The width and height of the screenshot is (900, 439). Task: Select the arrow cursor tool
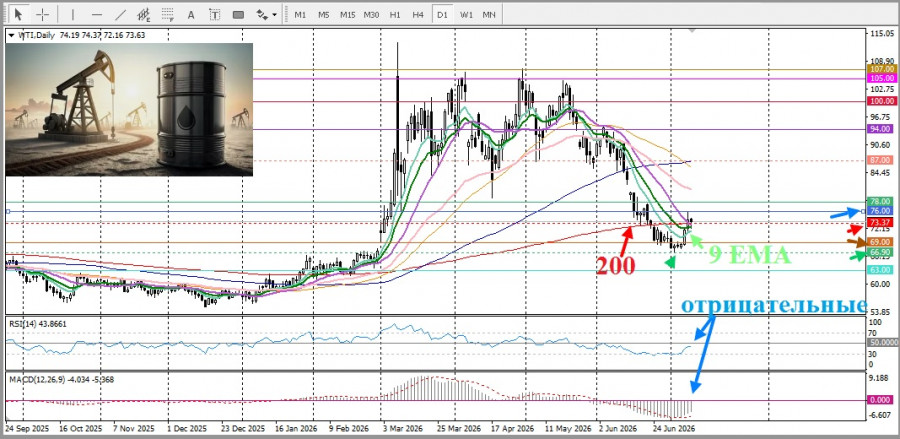[18, 14]
